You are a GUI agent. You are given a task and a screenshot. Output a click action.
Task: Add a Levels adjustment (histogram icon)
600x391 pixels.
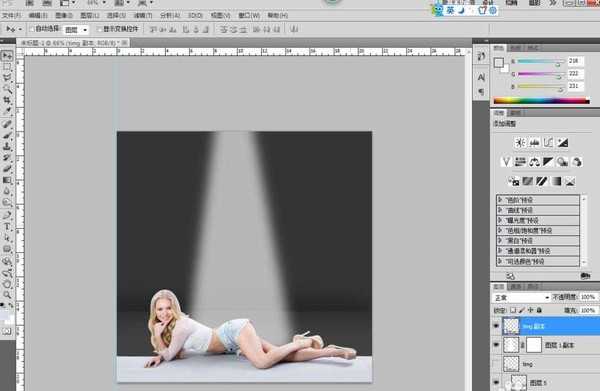[534, 143]
